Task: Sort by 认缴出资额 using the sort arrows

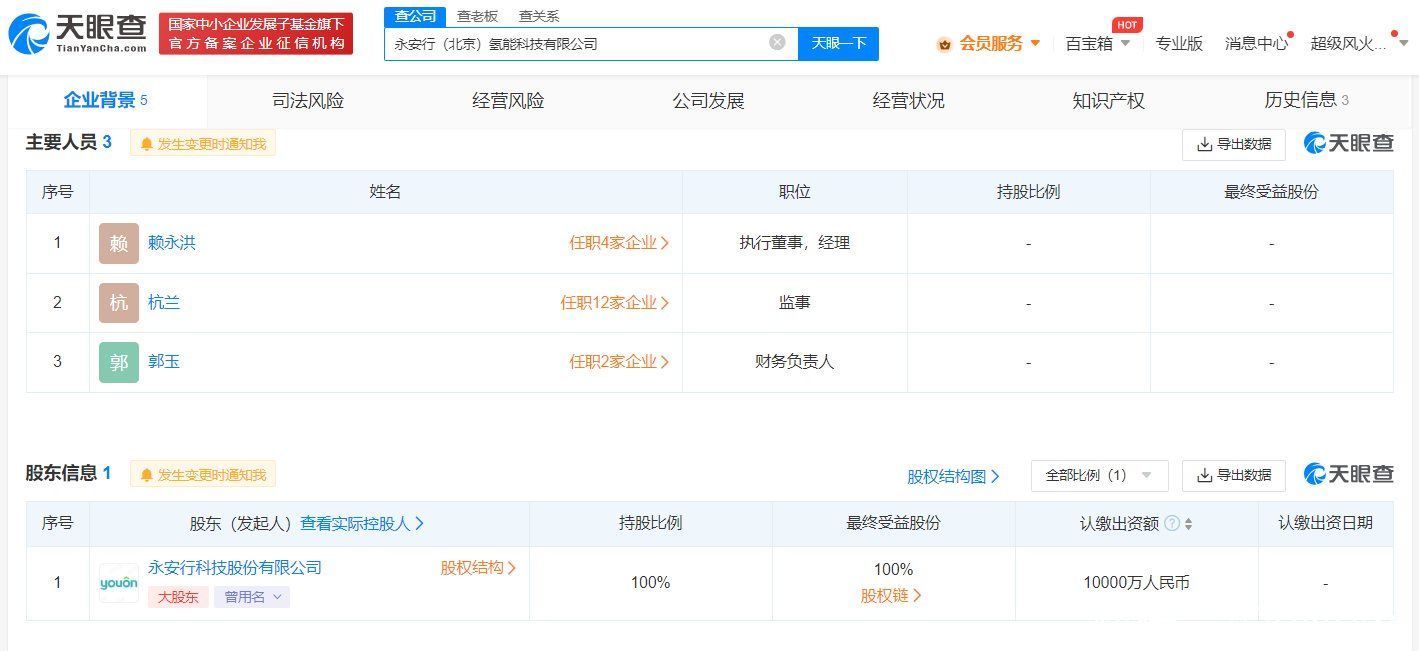Action: pyautogui.click(x=1188, y=524)
